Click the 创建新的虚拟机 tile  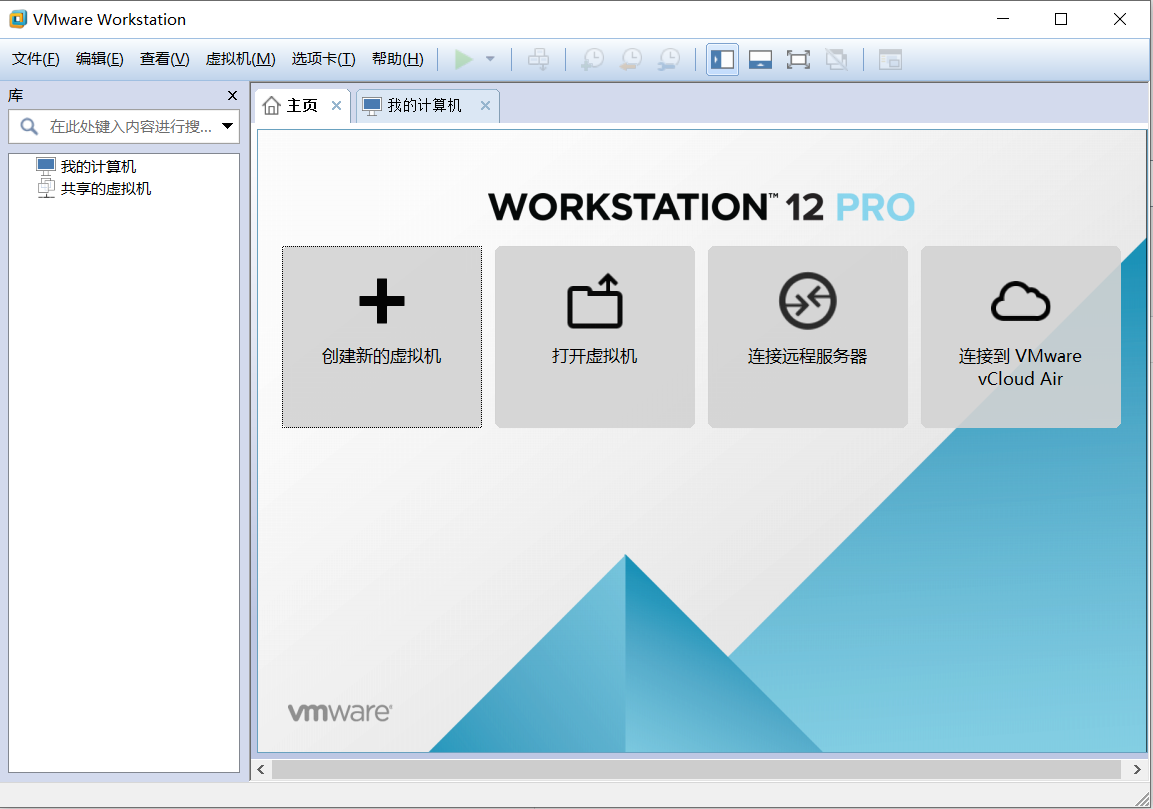(x=382, y=337)
